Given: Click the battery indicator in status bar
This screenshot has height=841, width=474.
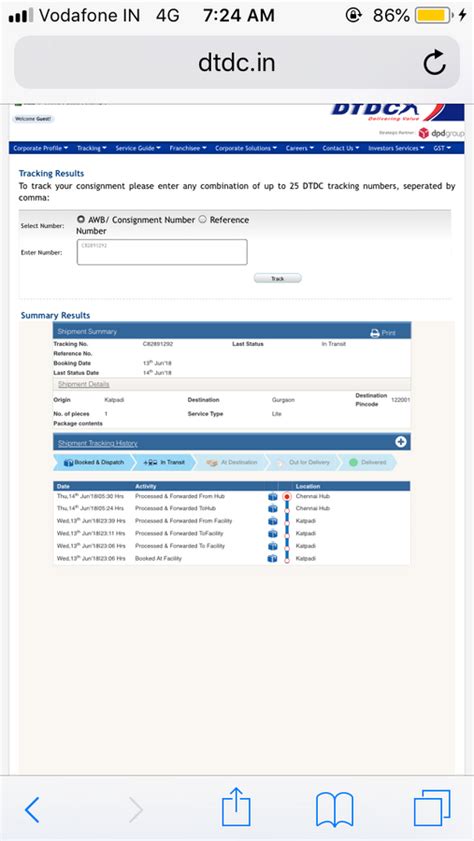Looking at the screenshot, I should [x=433, y=16].
